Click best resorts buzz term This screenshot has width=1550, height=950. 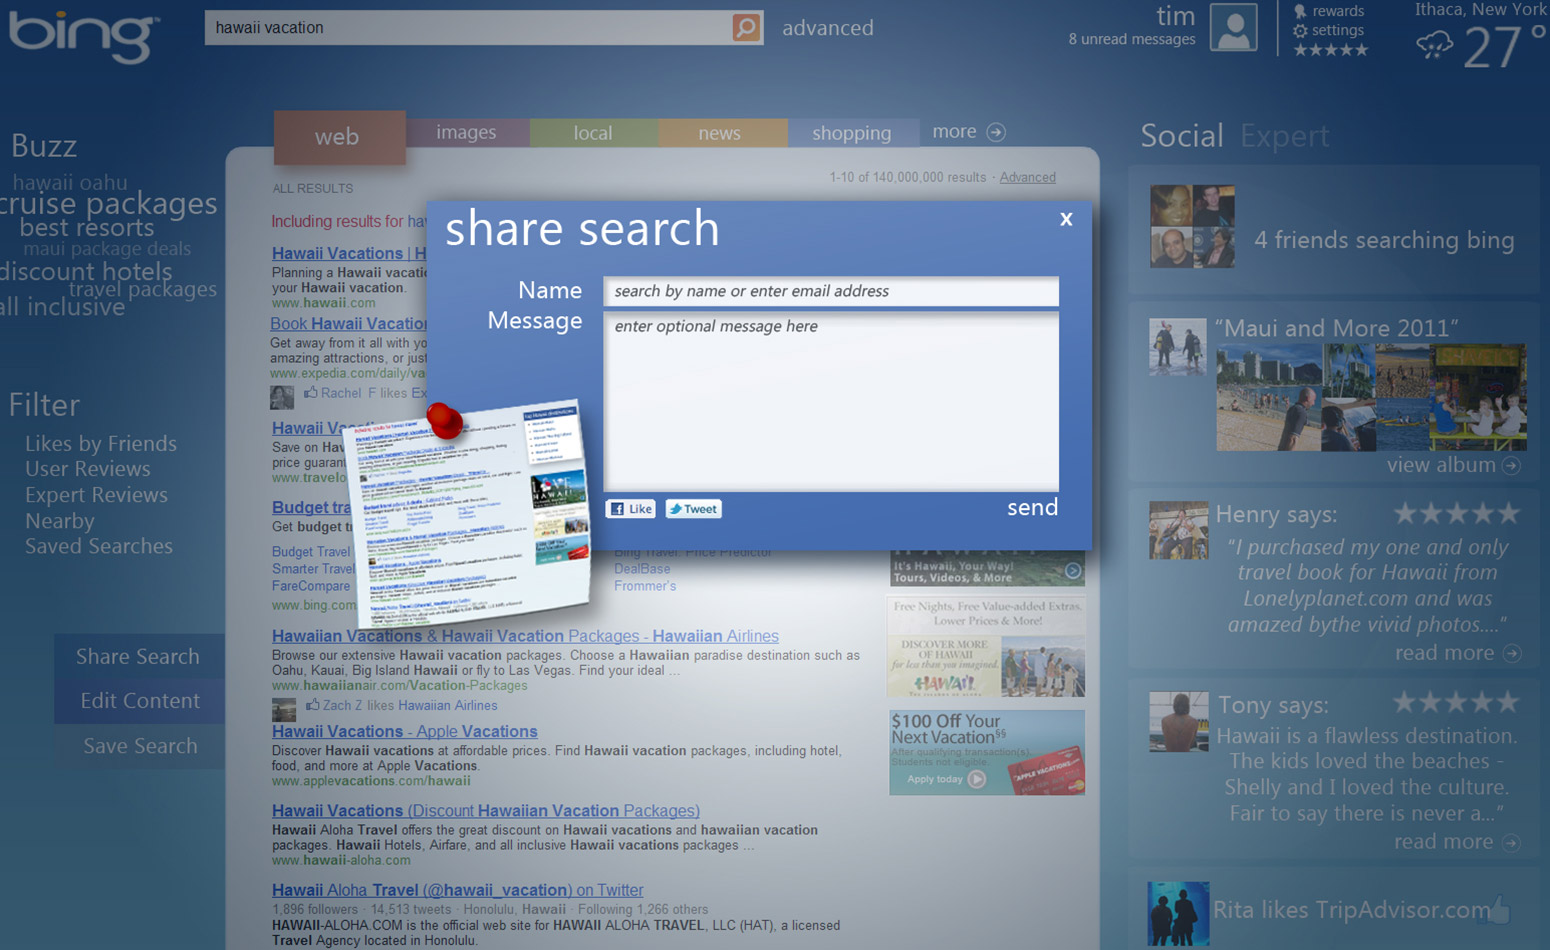coord(87,228)
